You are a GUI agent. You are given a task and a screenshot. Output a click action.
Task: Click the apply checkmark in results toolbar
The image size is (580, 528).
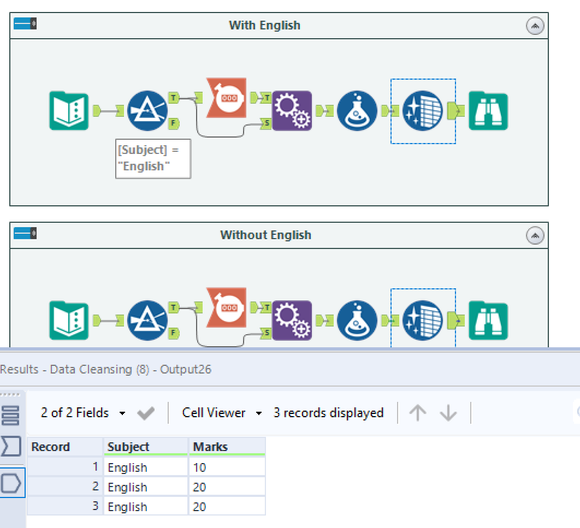coord(146,413)
